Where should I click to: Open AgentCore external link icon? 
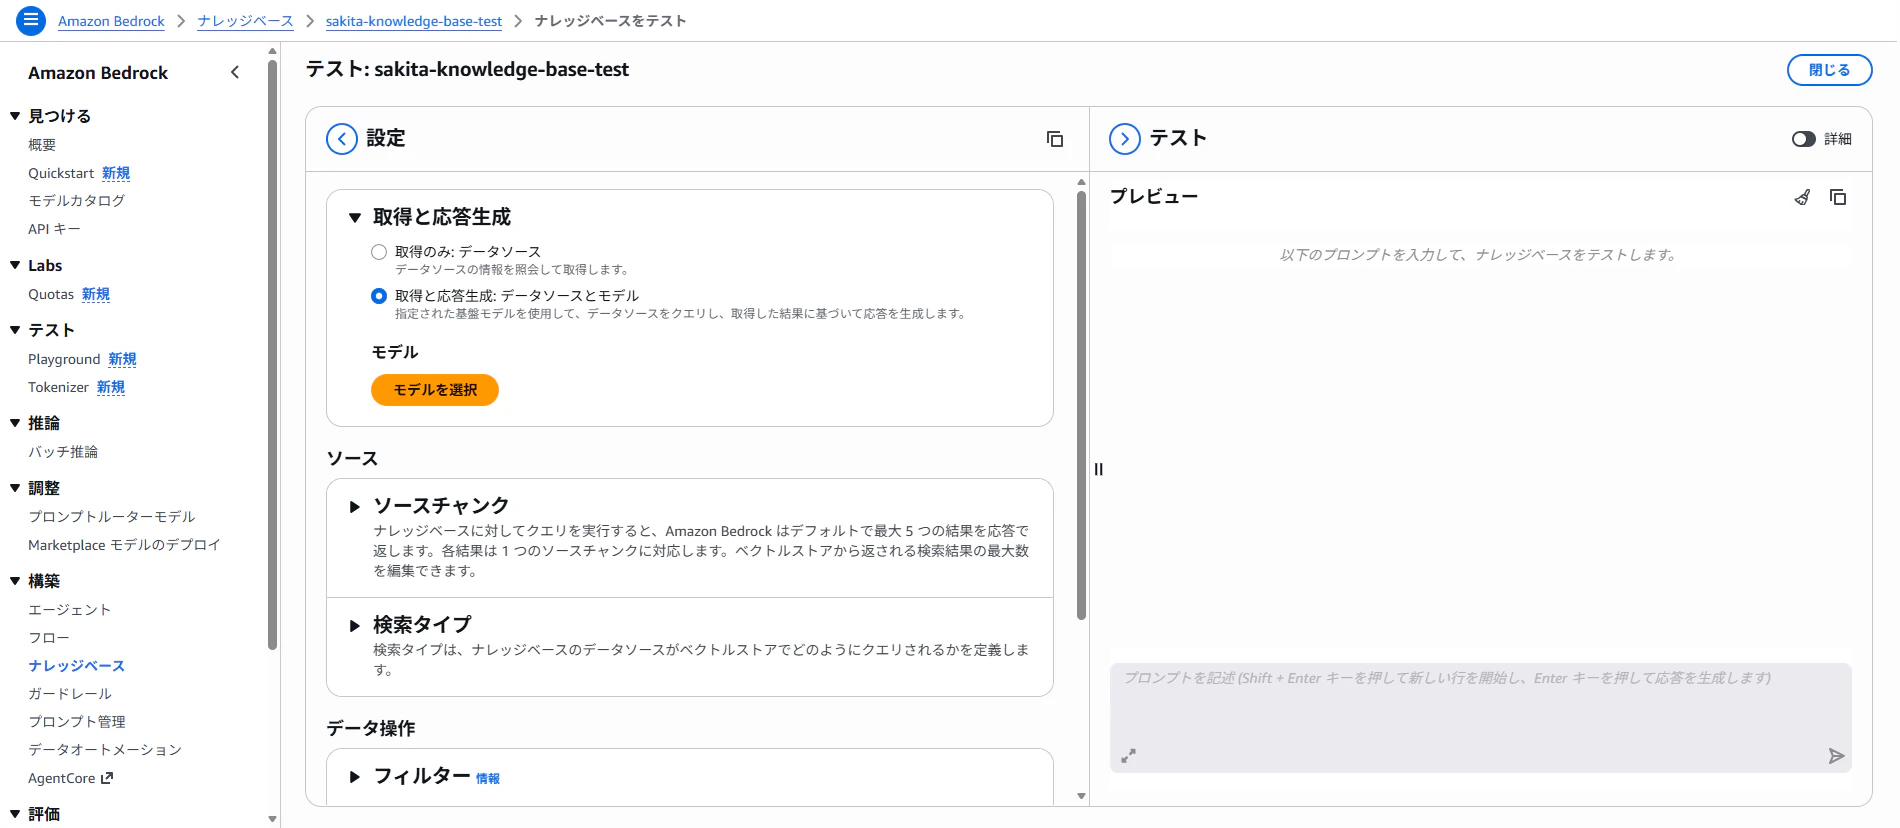coord(107,778)
